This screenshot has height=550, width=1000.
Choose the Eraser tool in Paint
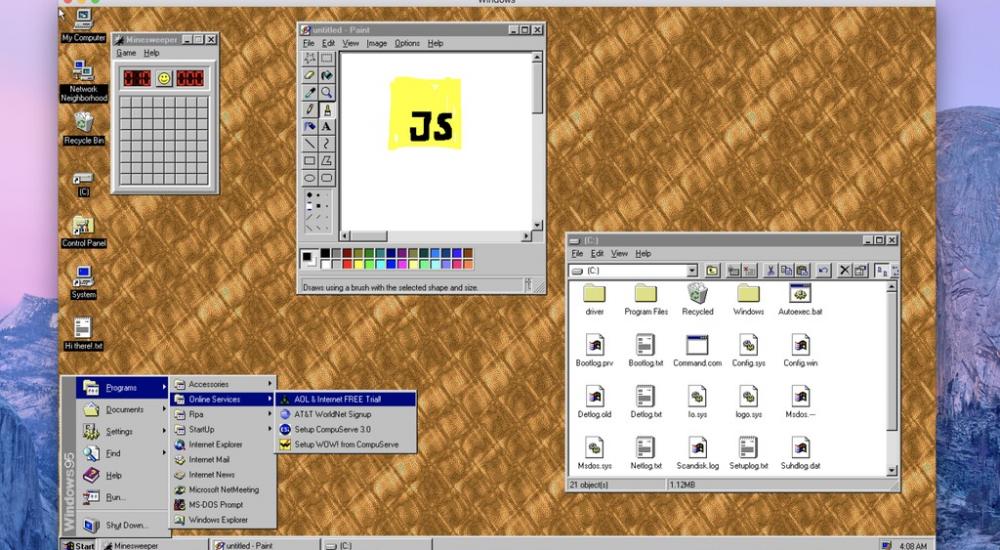click(309, 75)
